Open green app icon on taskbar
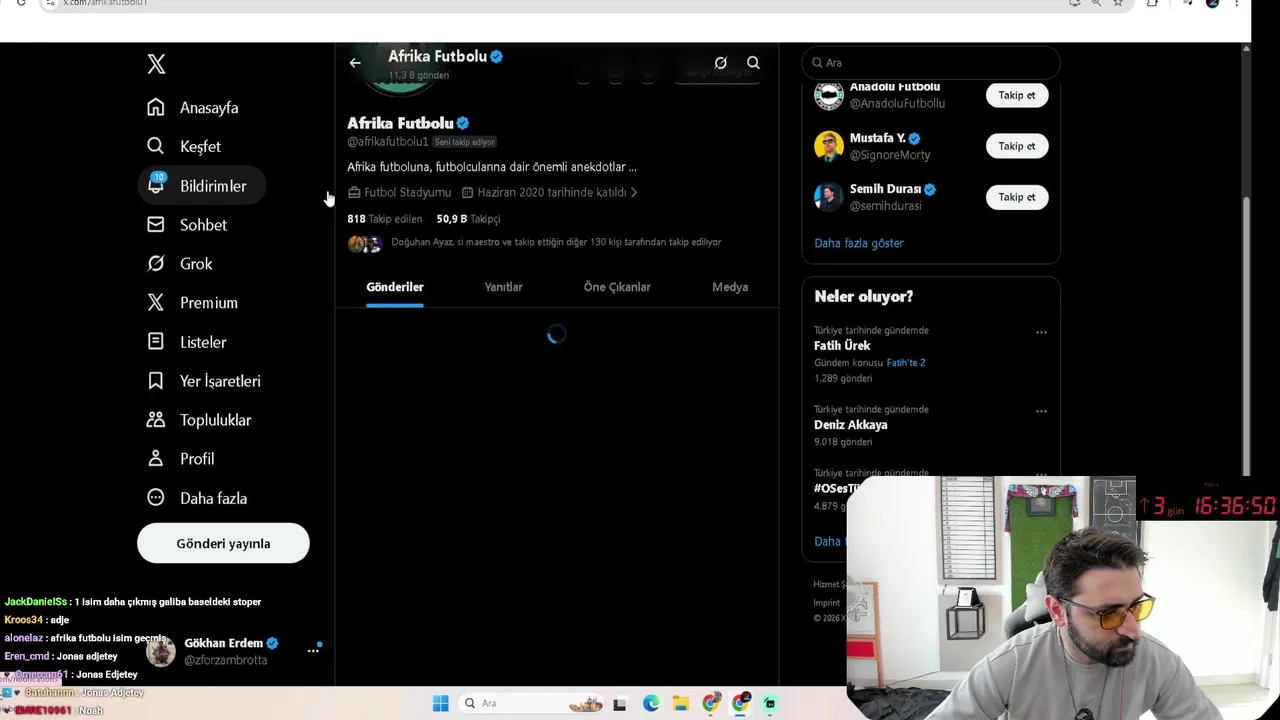The width and height of the screenshot is (1280, 720). click(x=770, y=704)
